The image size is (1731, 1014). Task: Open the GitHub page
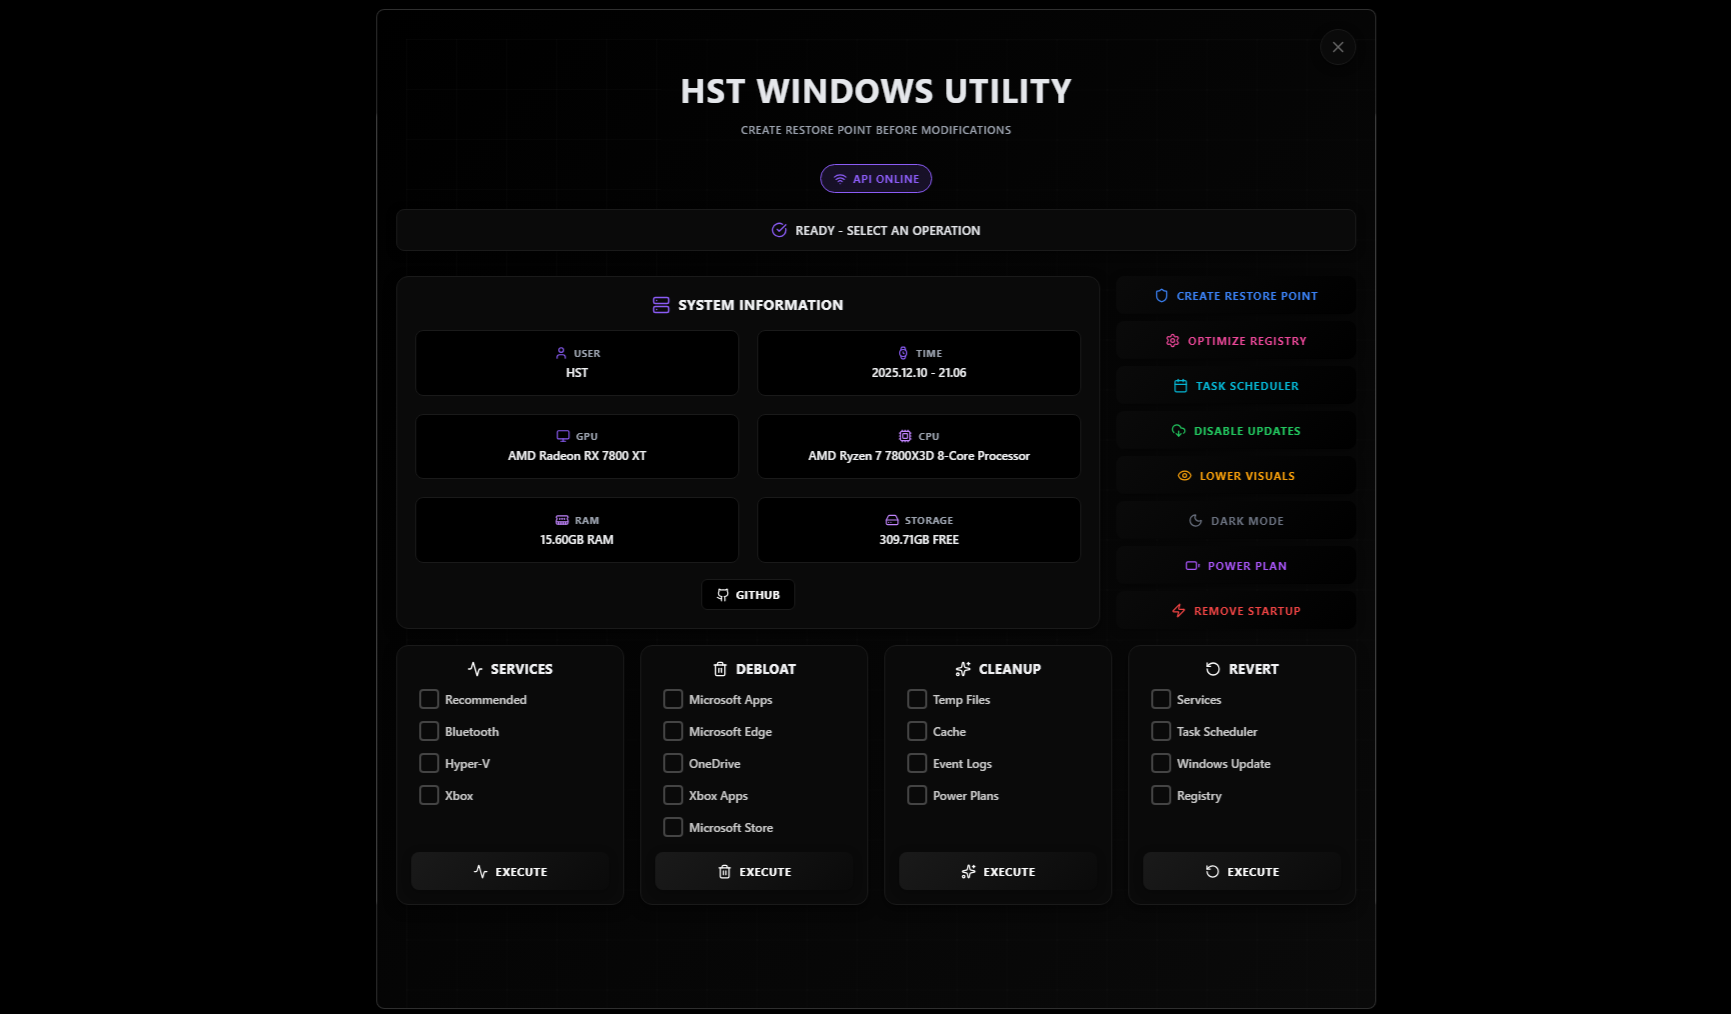tap(747, 594)
